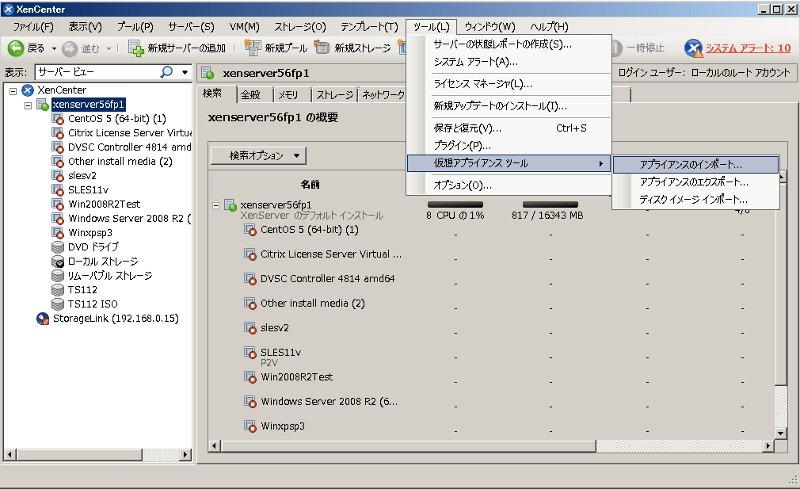
Task: Select Export Appliance submenu entry
Action: point(696,182)
